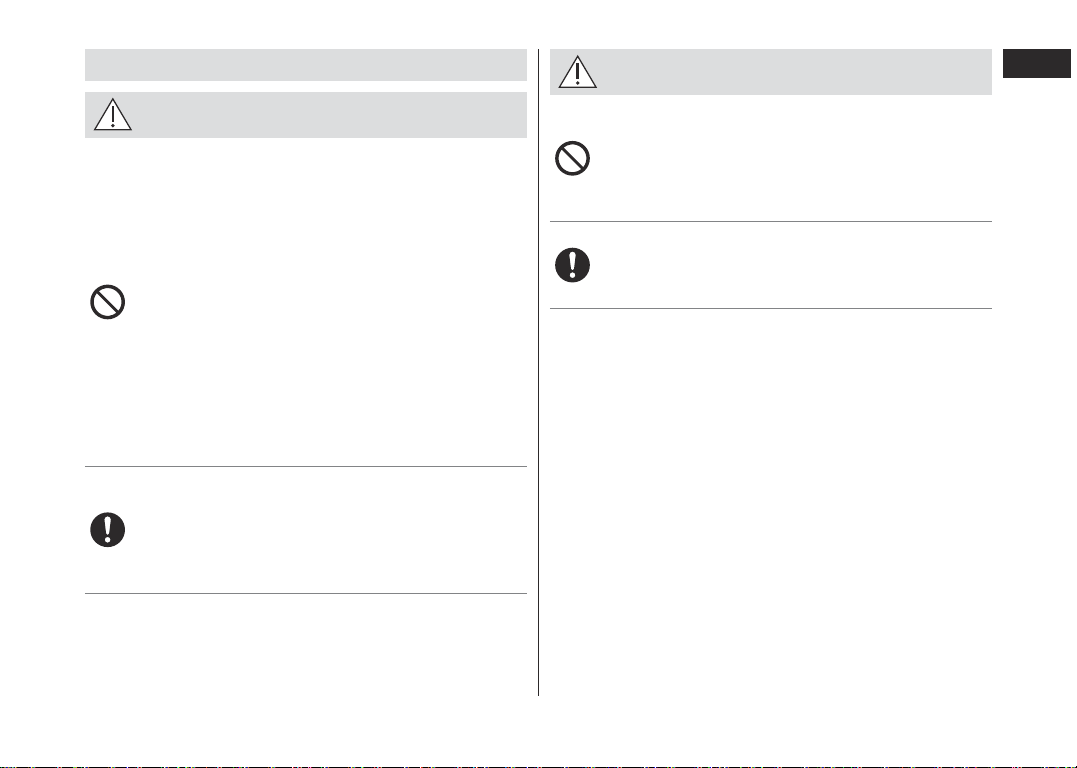Image resolution: width=1077 pixels, height=768 pixels.
Task: Click the empty gray title bar atop left column
Action: (x=306, y=65)
